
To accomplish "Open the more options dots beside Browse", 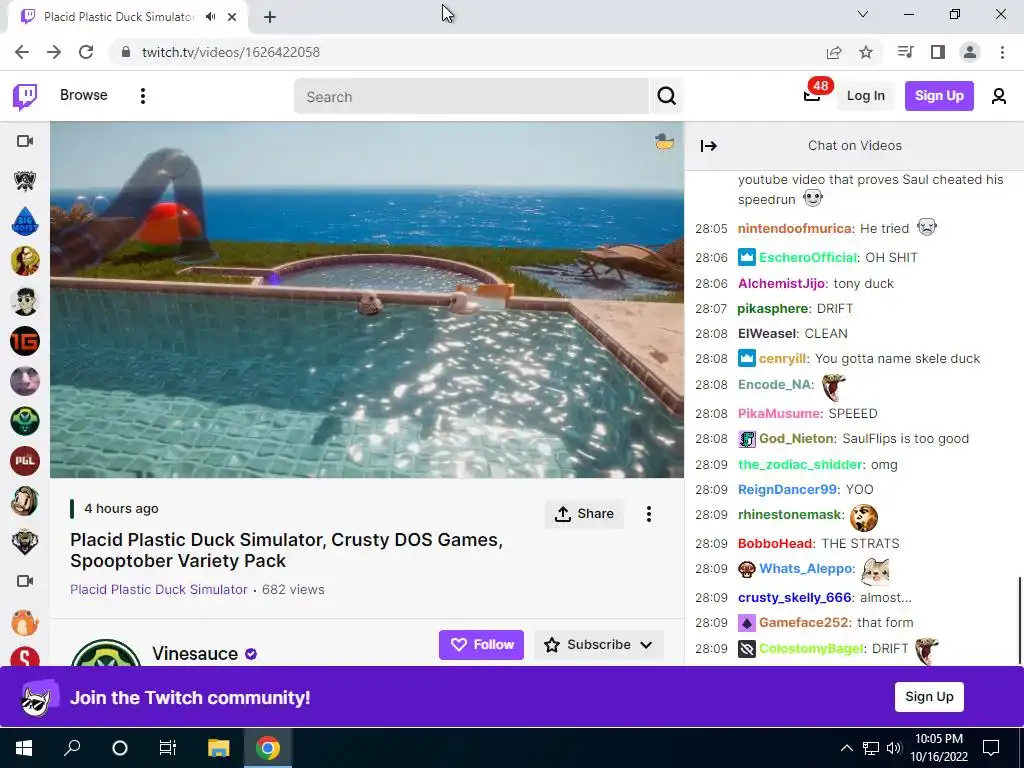I will [142, 96].
